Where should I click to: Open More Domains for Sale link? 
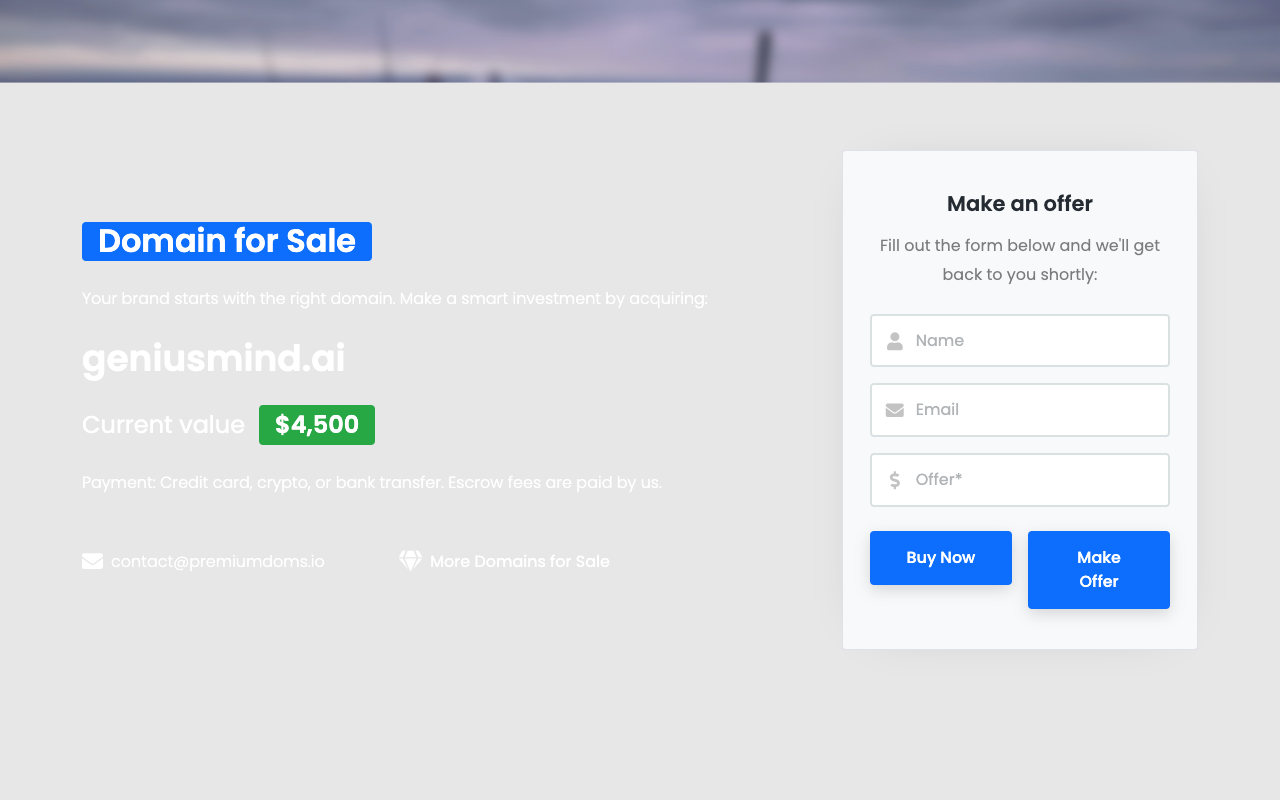pos(520,561)
